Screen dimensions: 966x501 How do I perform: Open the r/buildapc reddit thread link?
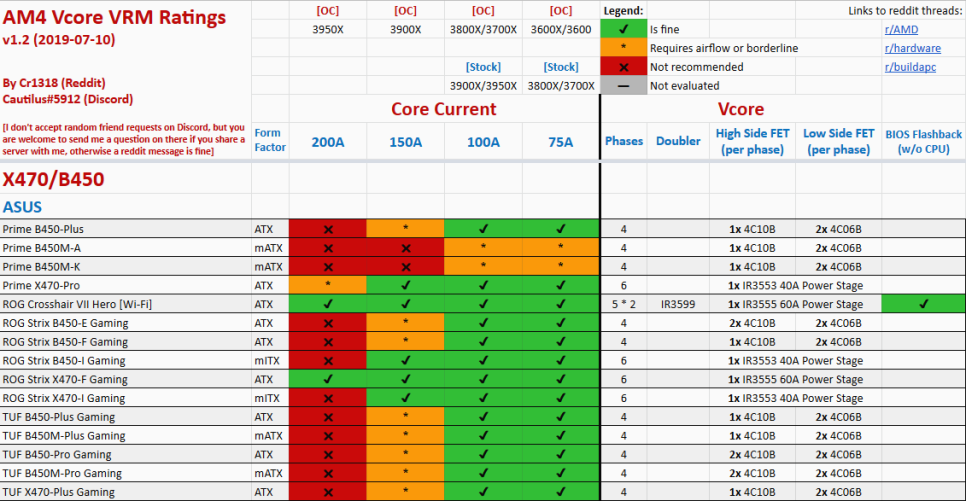click(910, 67)
